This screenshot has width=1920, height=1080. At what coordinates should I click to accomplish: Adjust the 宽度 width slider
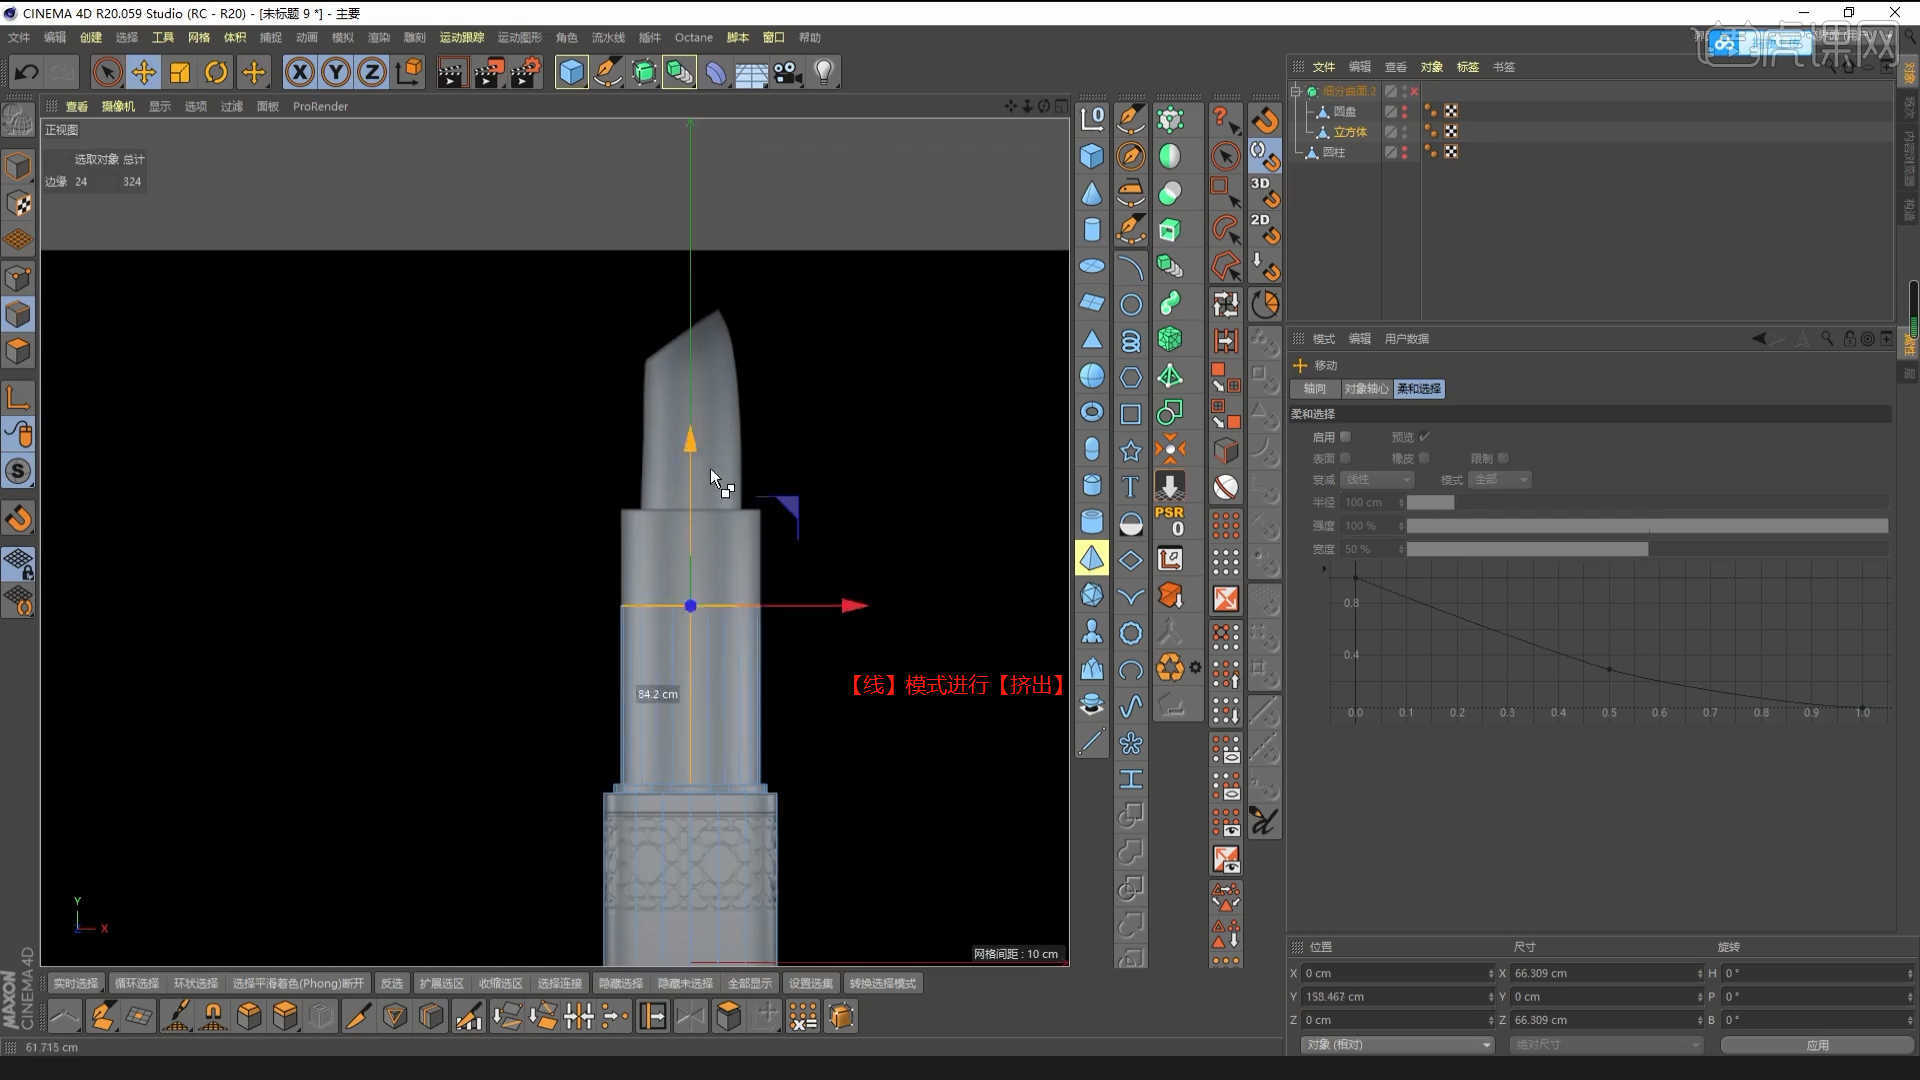click(1647, 549)
